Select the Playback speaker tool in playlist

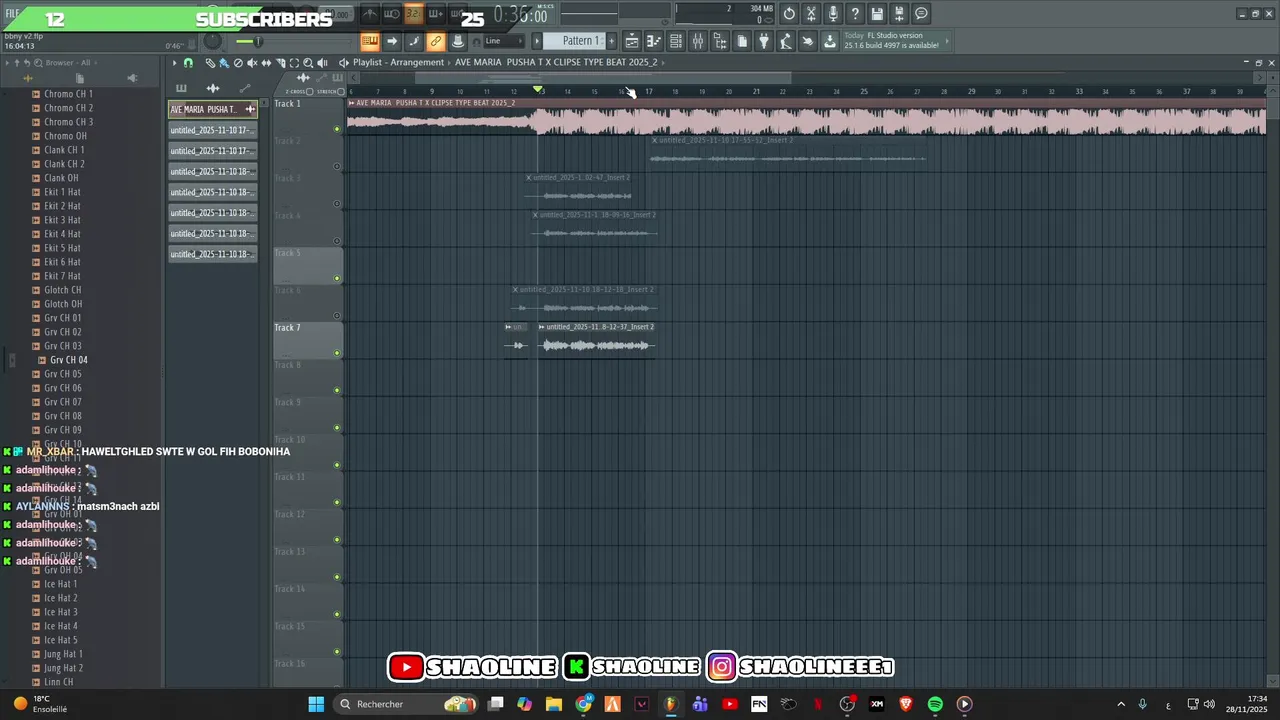coord(322,63)
